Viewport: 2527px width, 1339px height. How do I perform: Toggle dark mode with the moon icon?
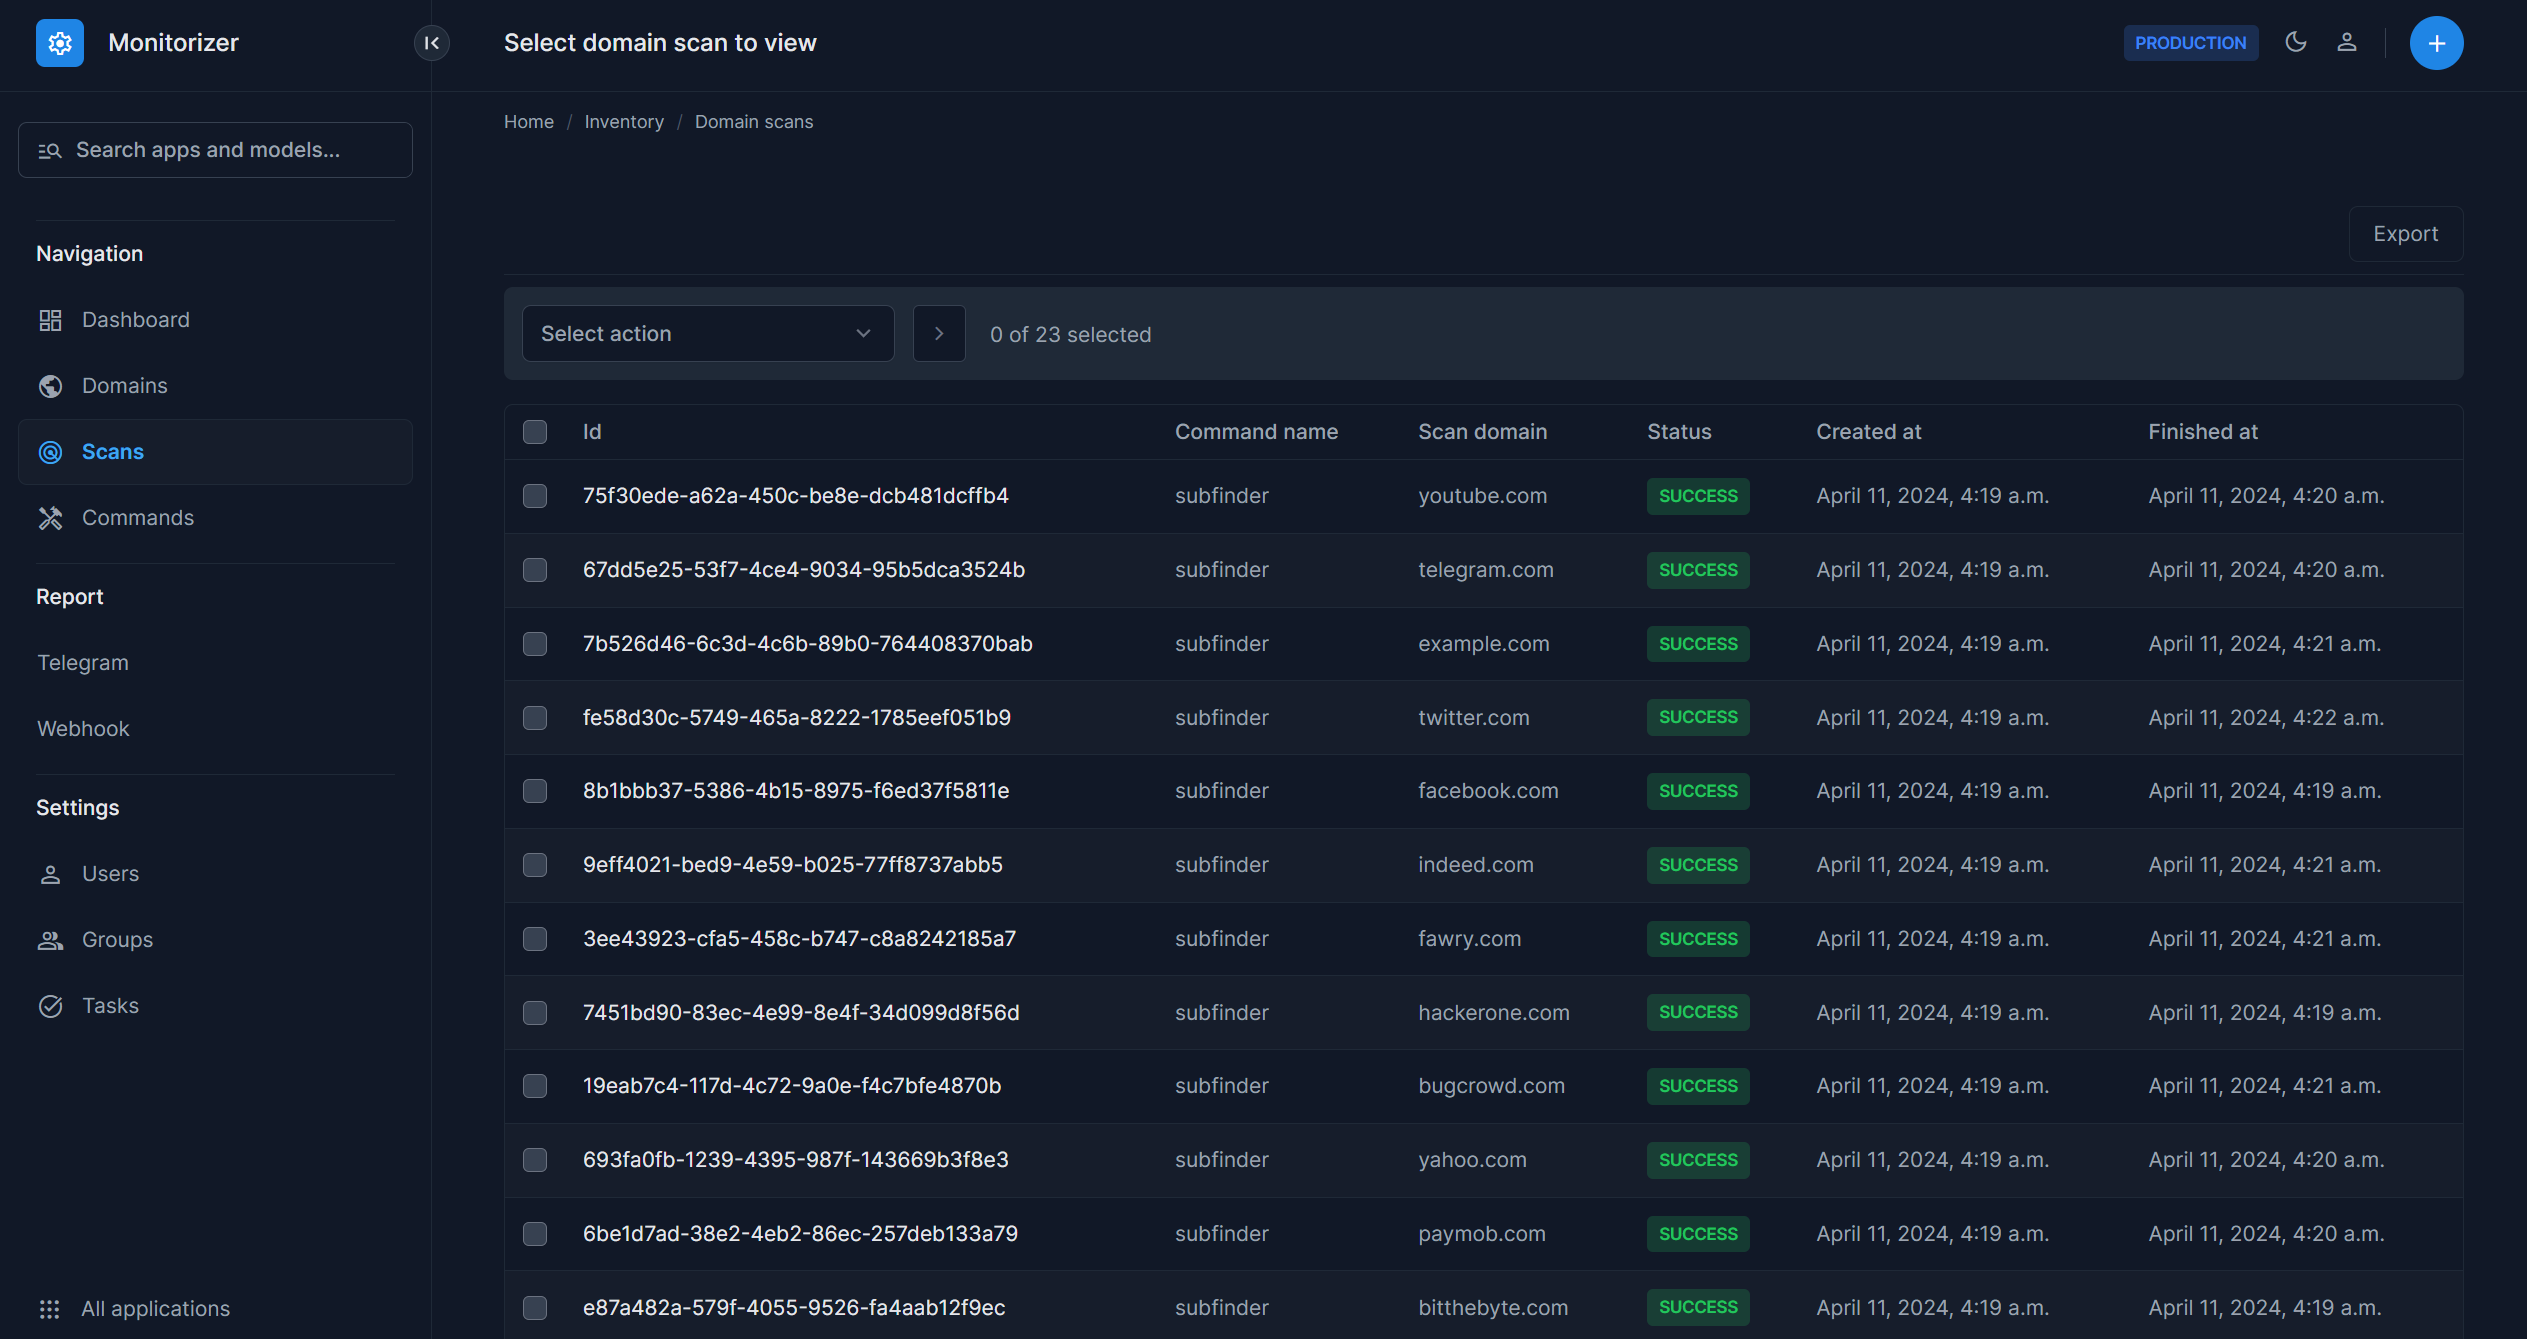[x=2296, y=42]
